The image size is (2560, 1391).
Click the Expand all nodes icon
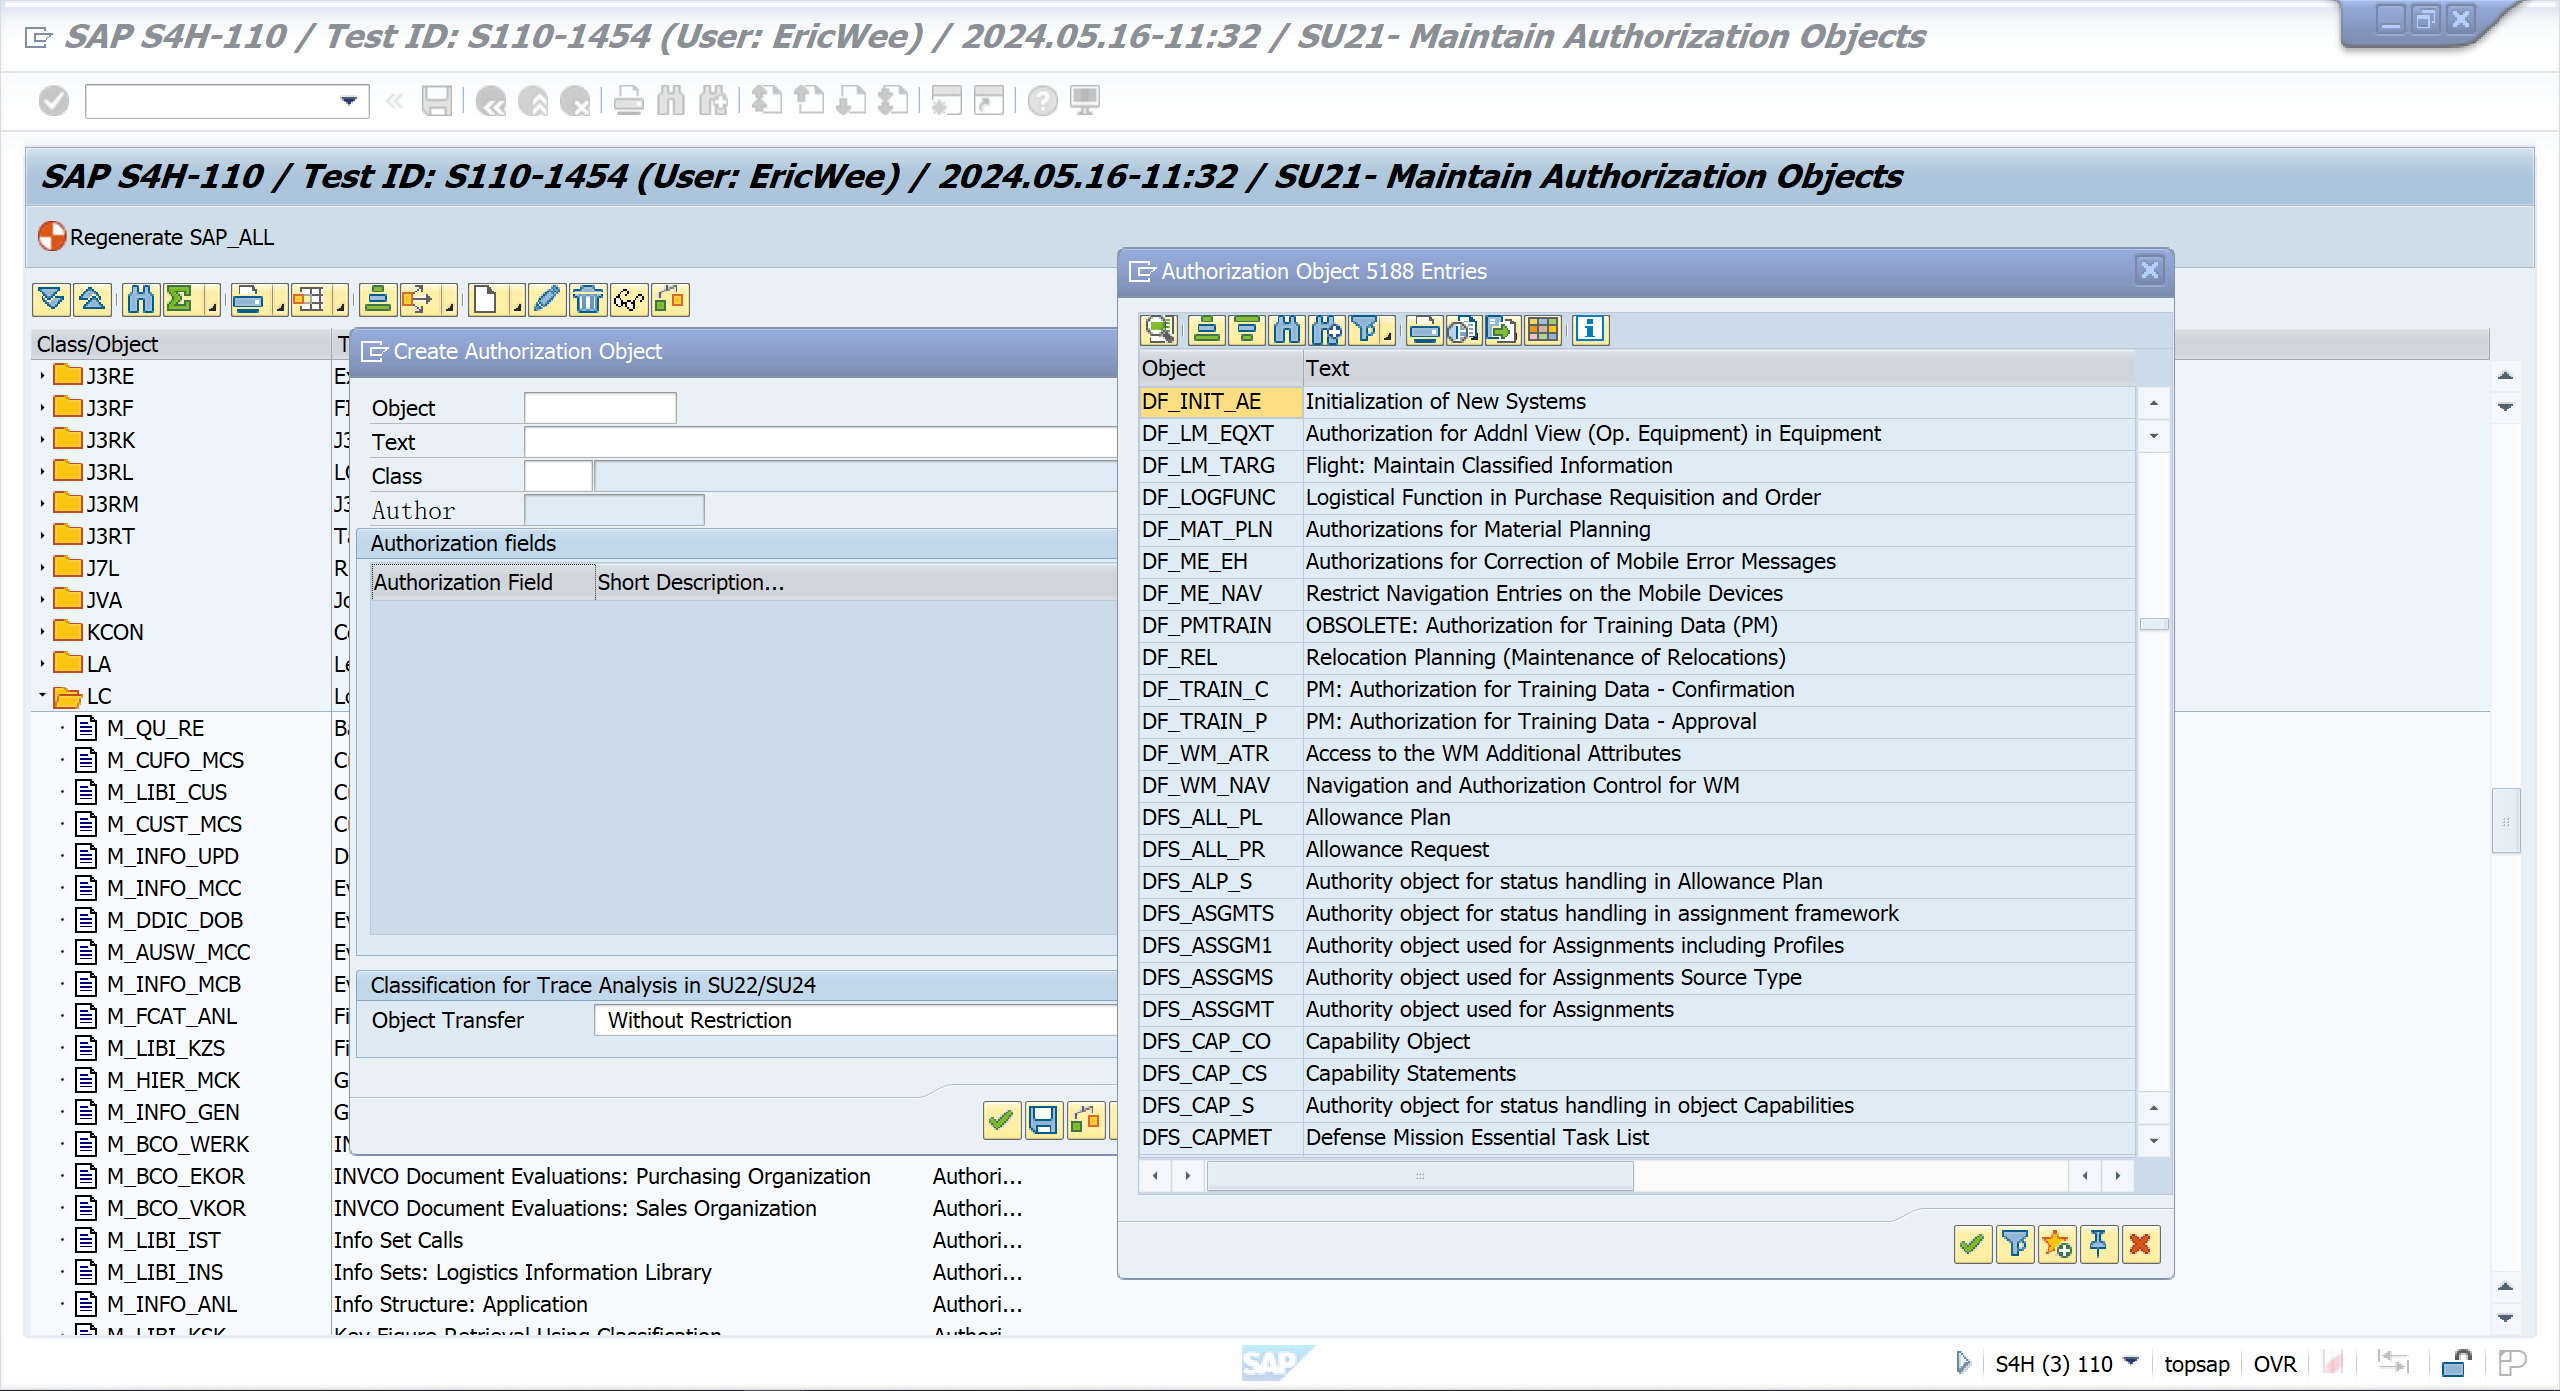point(51,299)
